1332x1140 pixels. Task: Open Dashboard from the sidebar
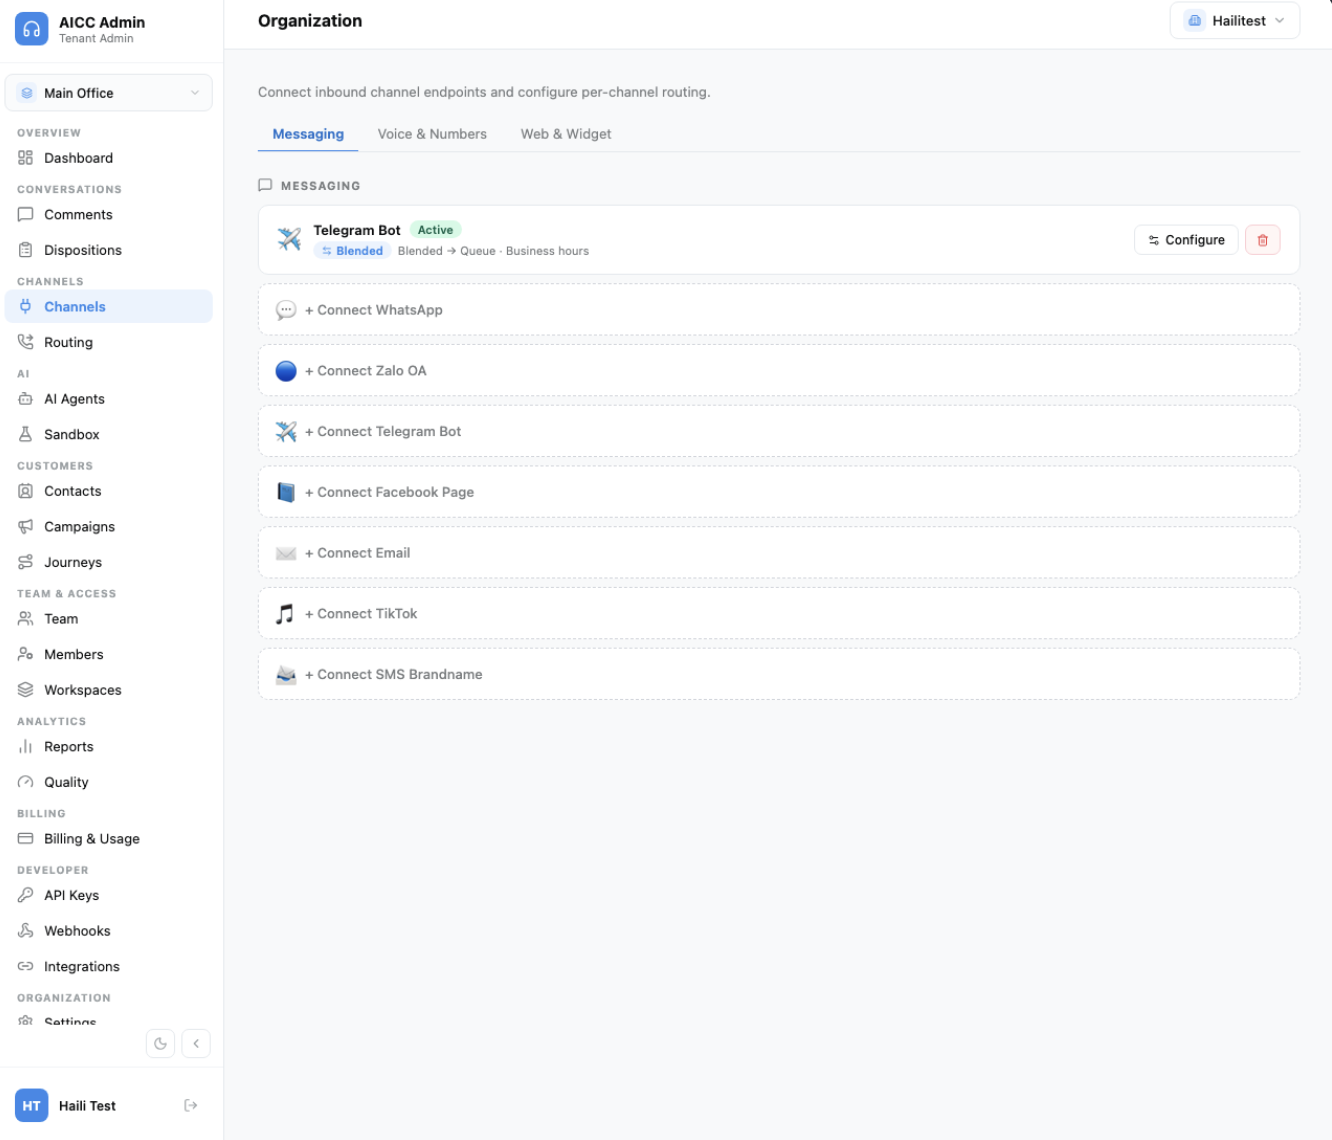pos(109,158)
